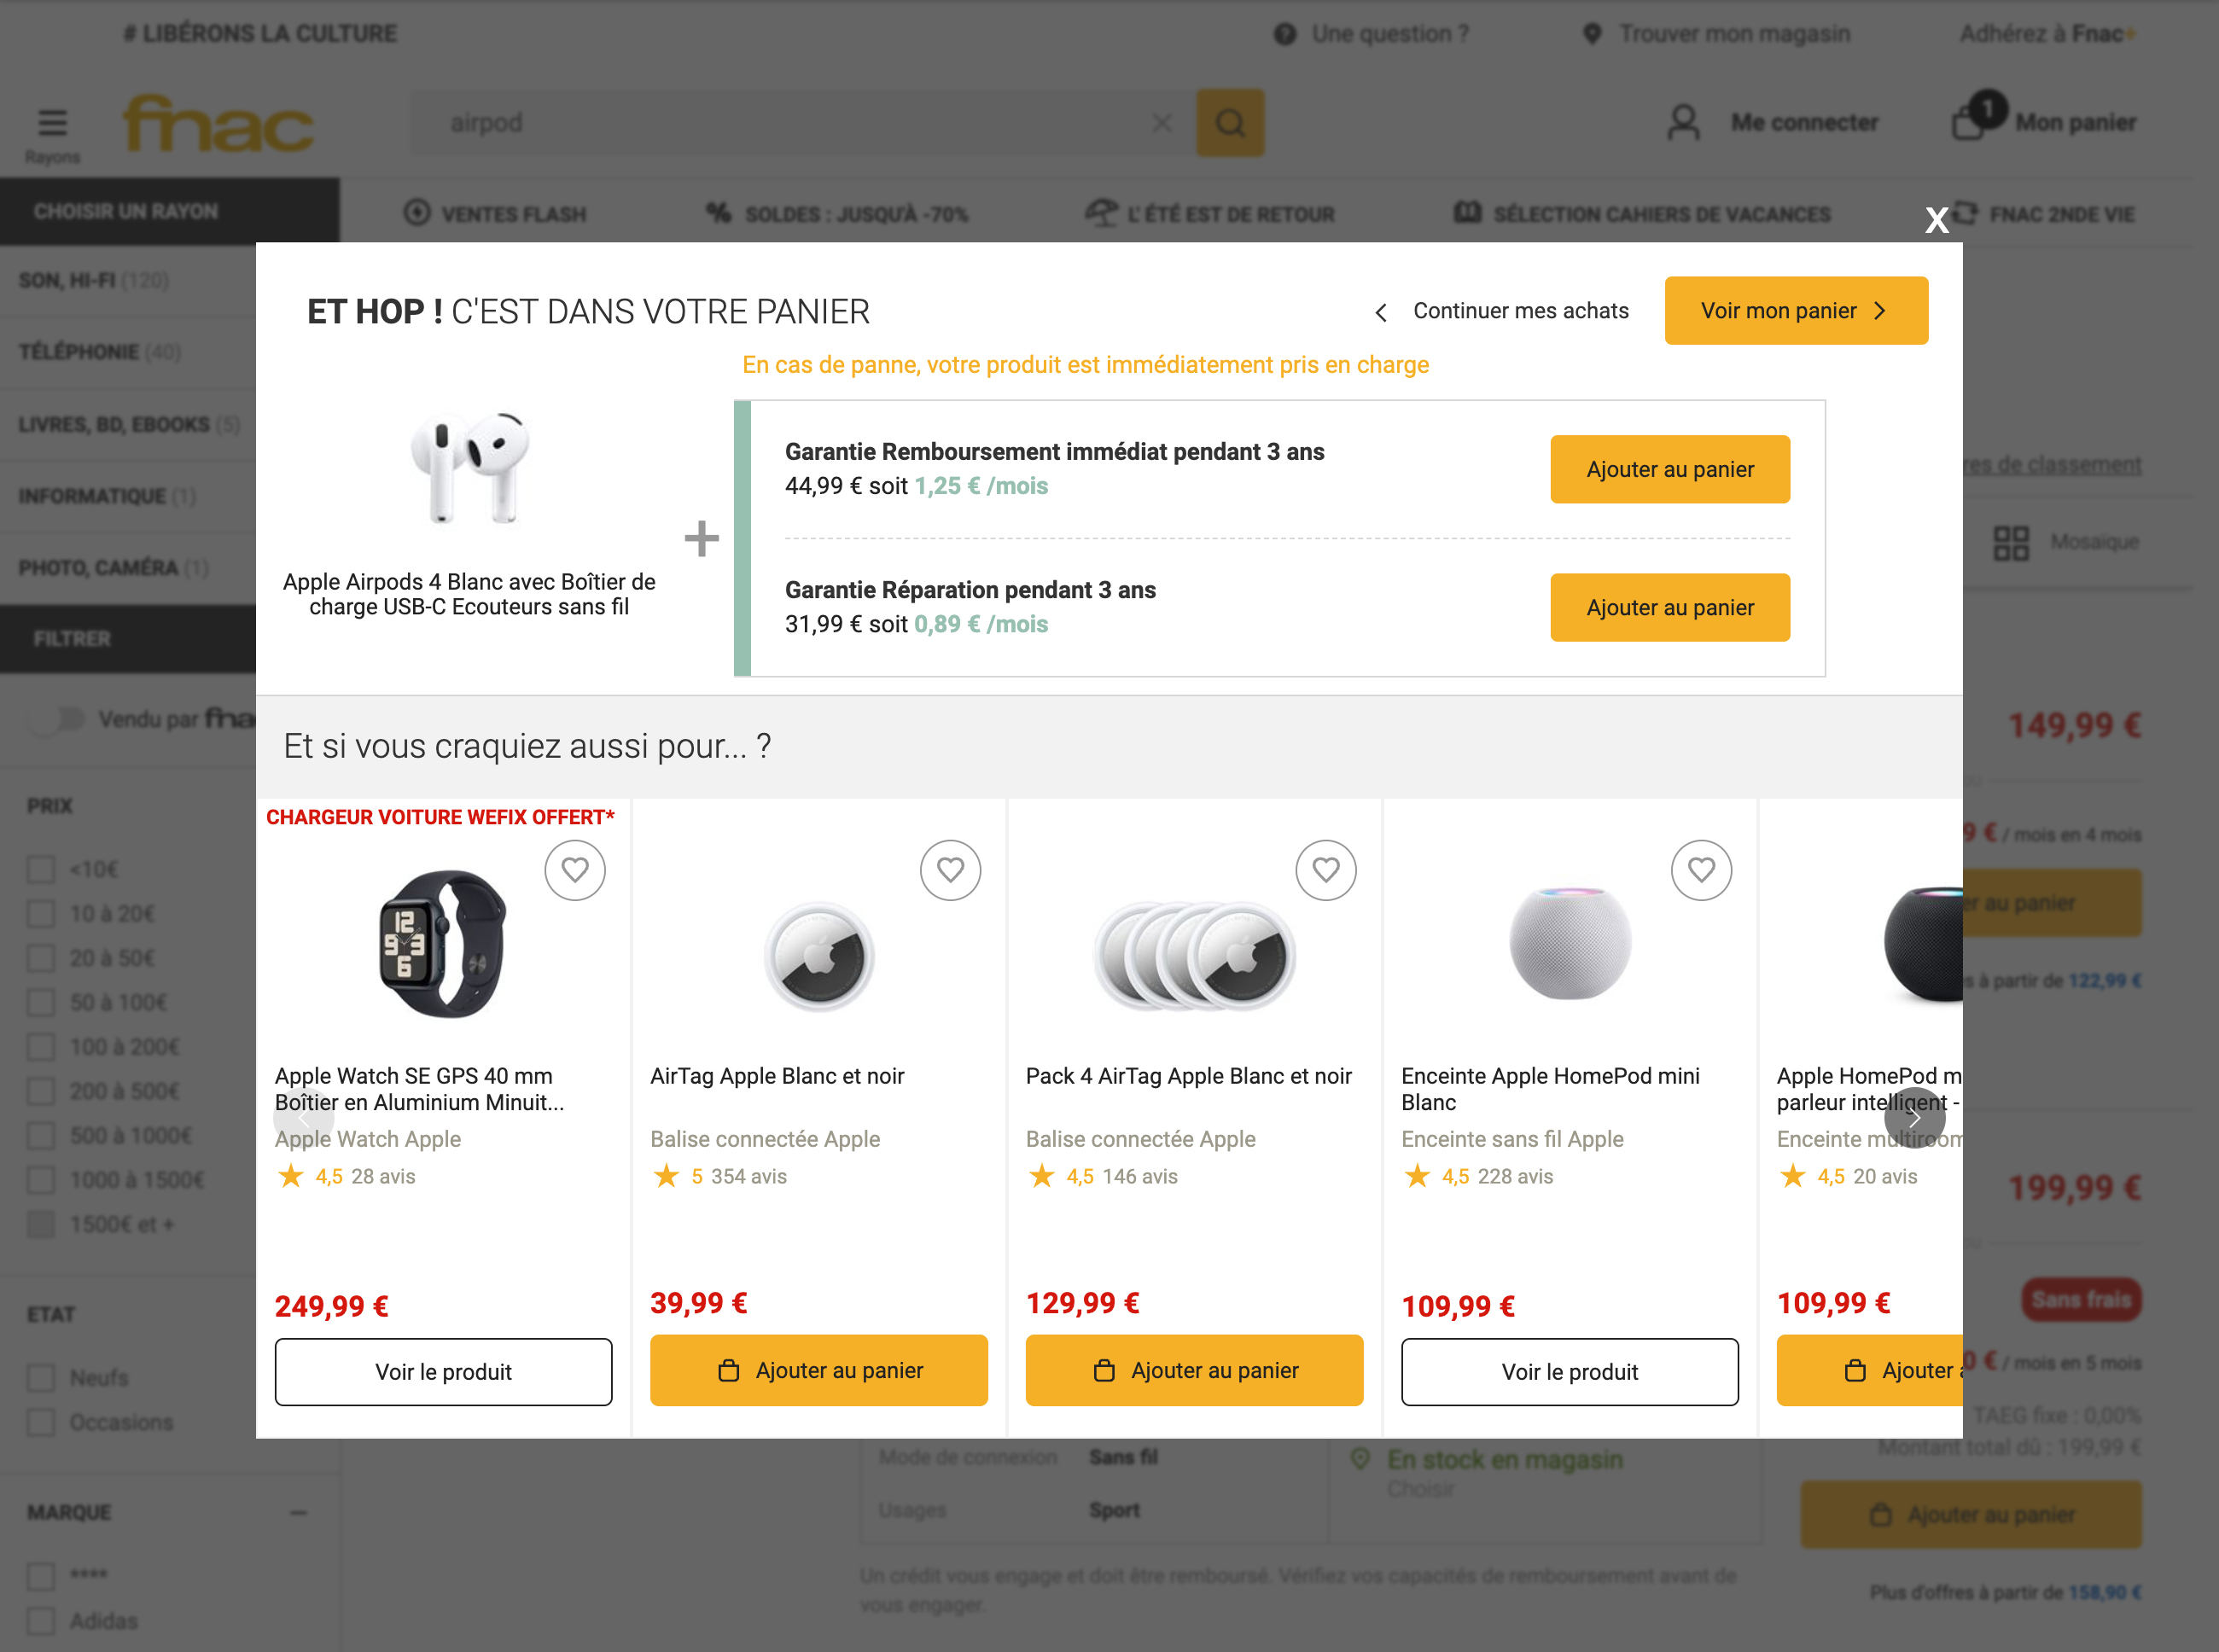Open account options via Me connecter icon

(1683, 122)
